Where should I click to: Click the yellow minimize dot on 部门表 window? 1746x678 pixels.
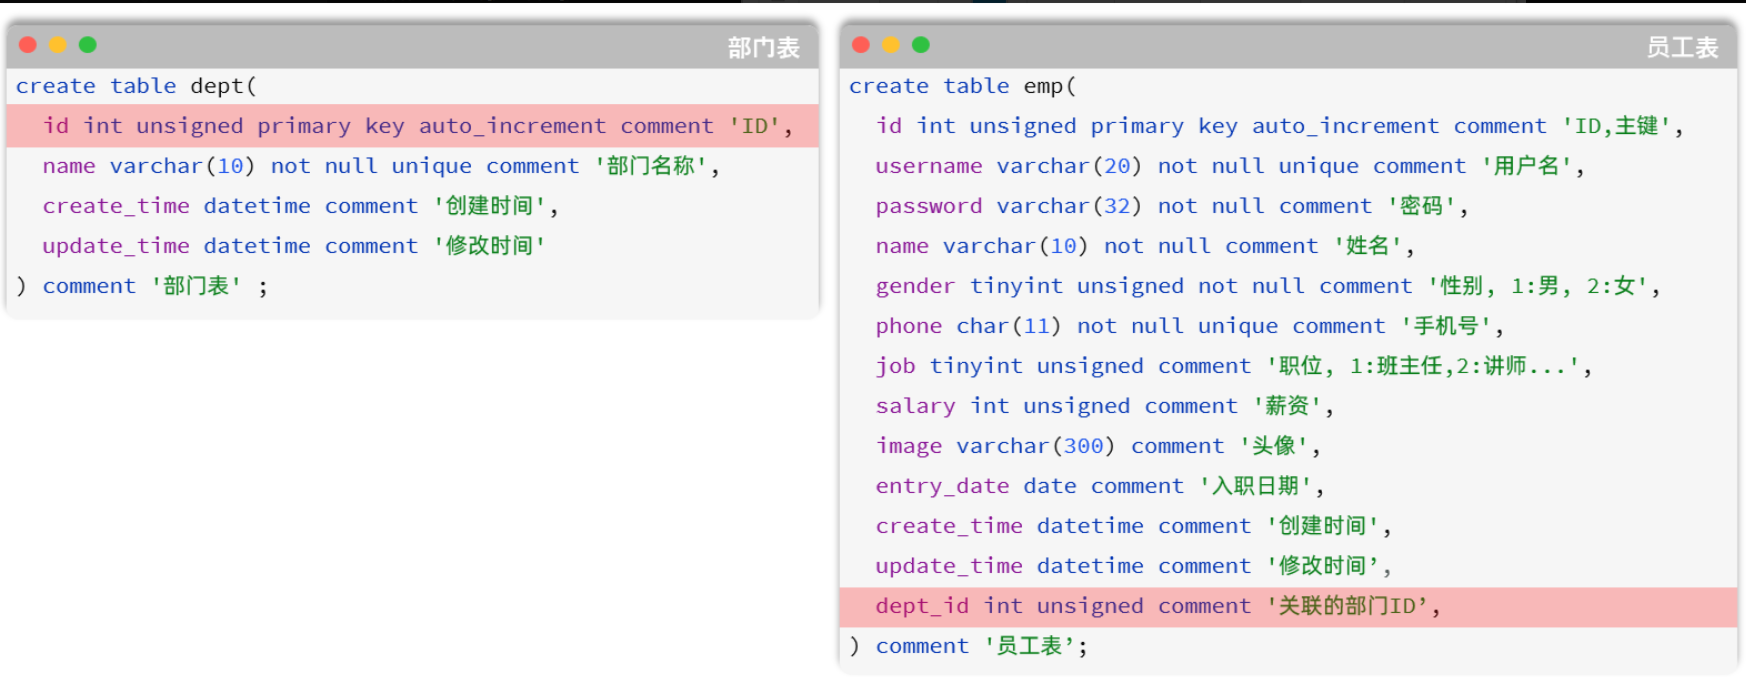tap(58, 45)
